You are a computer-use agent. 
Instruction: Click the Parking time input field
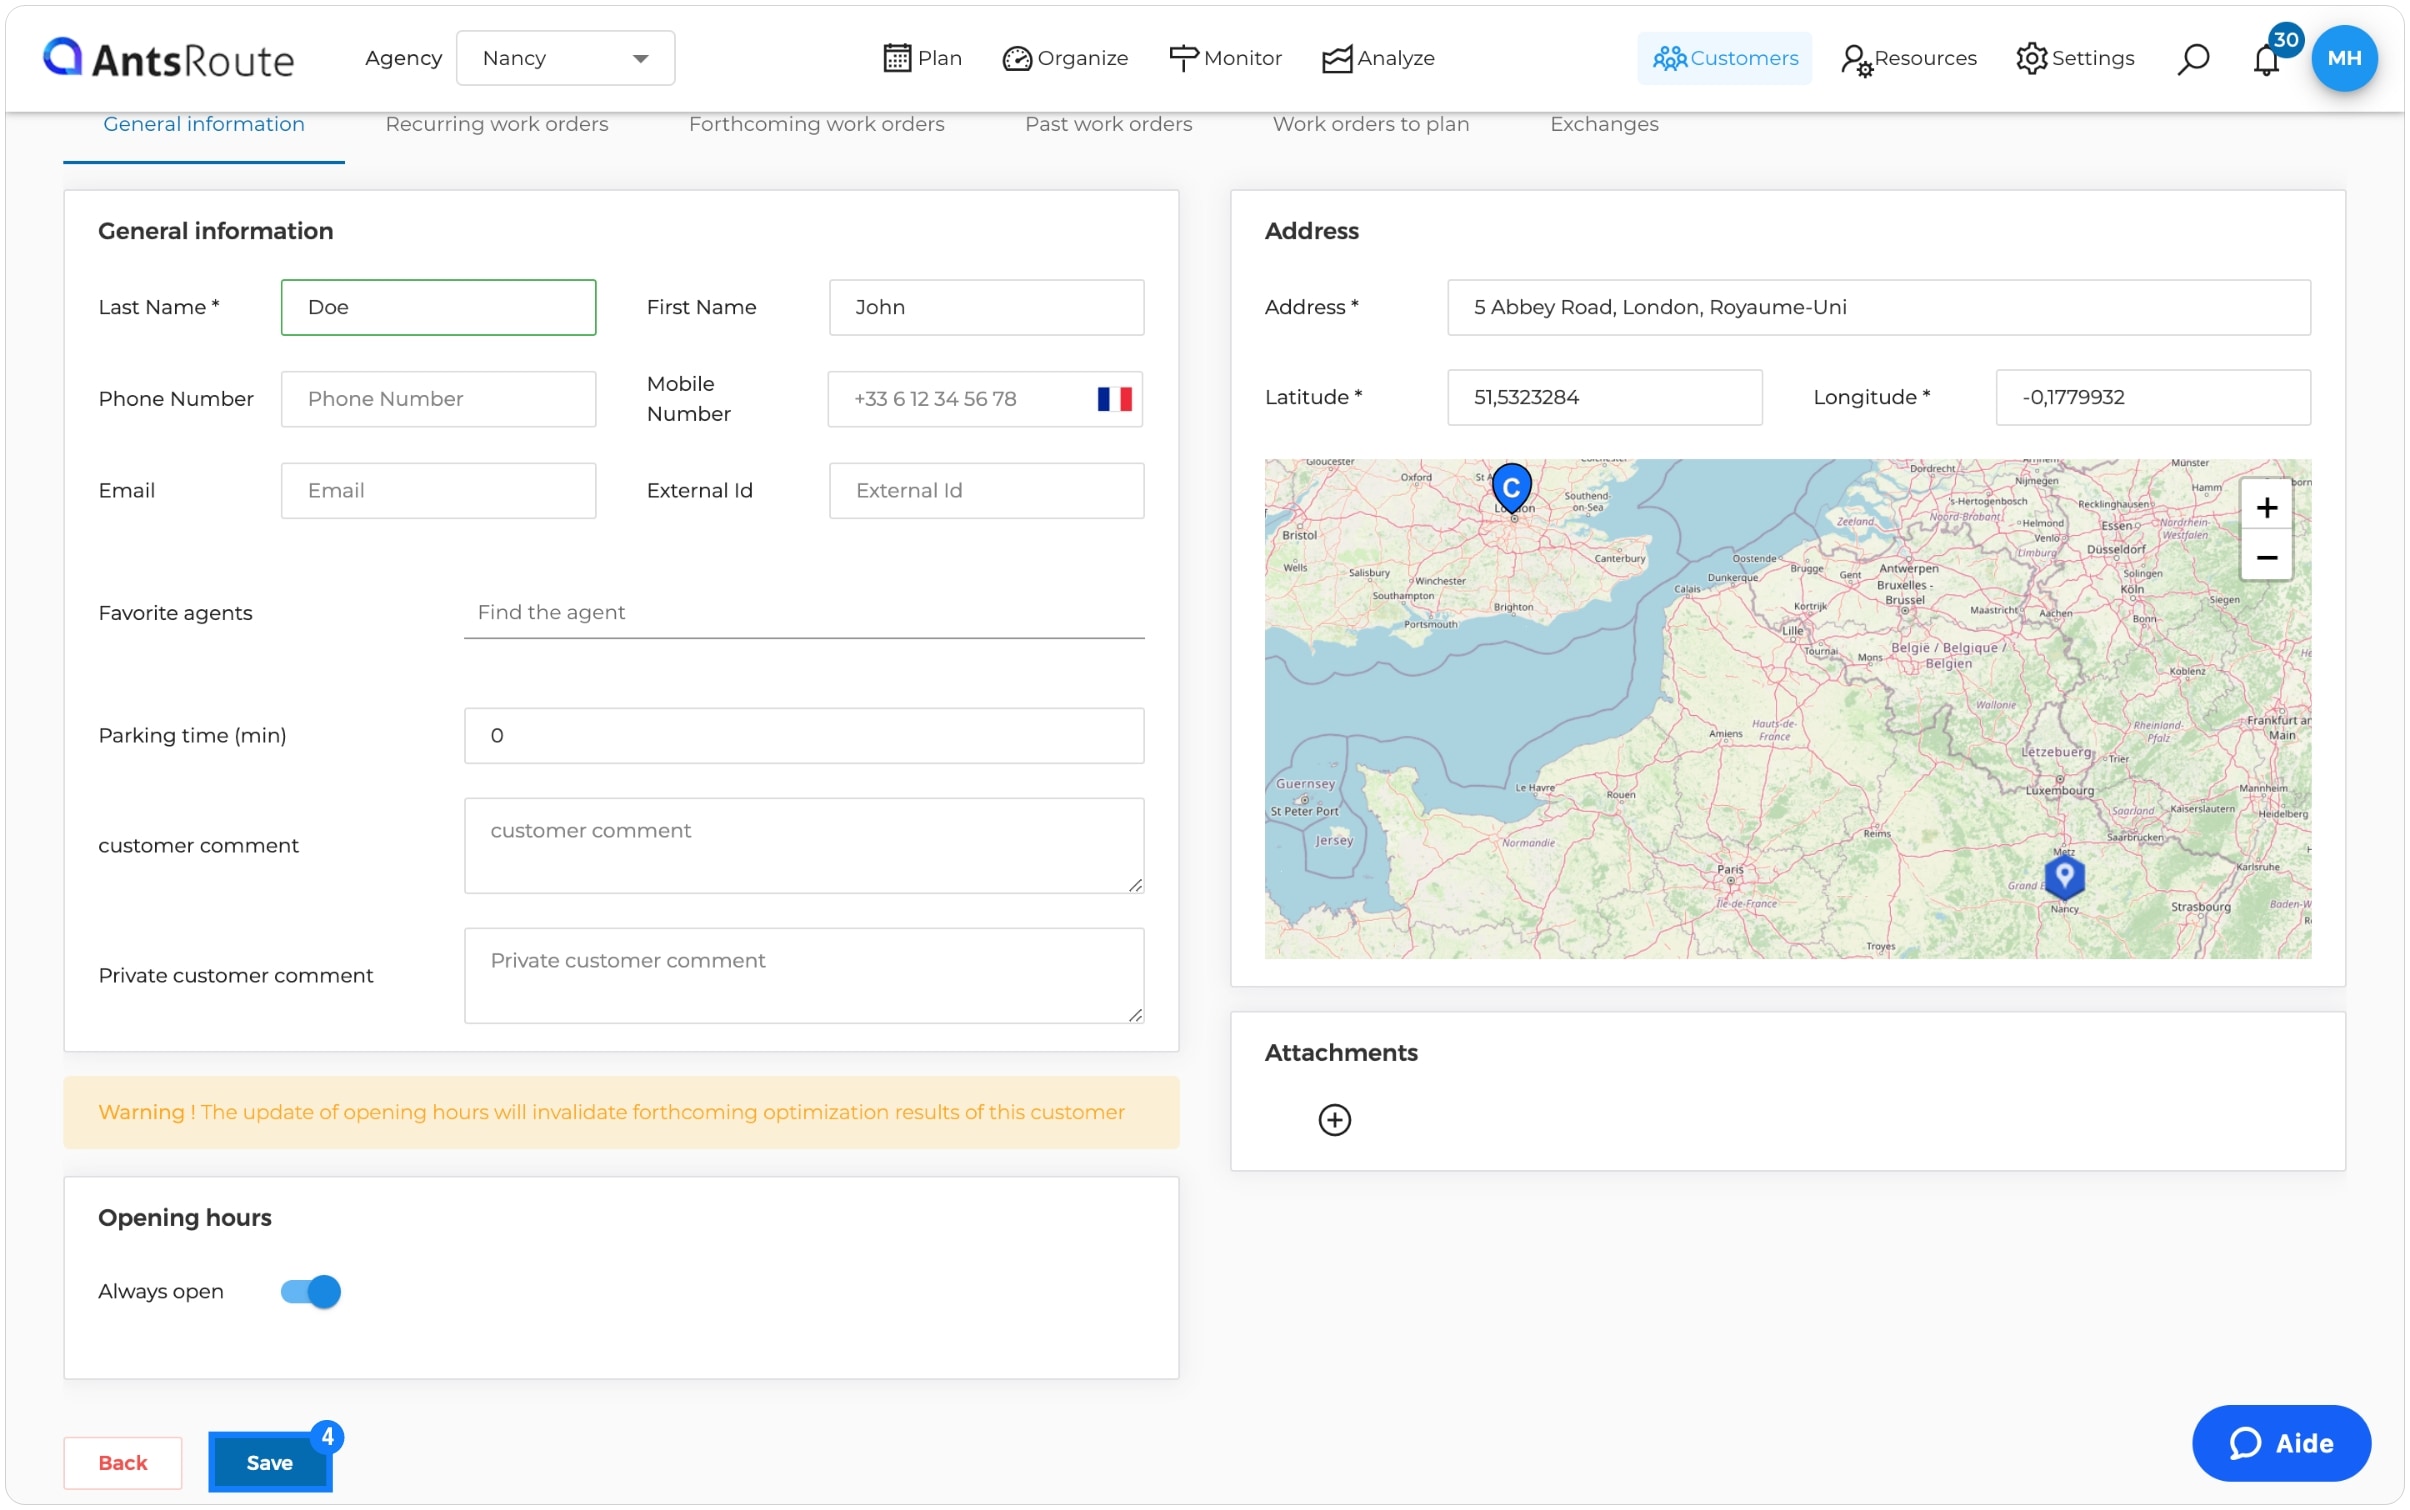tap(804, 735)
